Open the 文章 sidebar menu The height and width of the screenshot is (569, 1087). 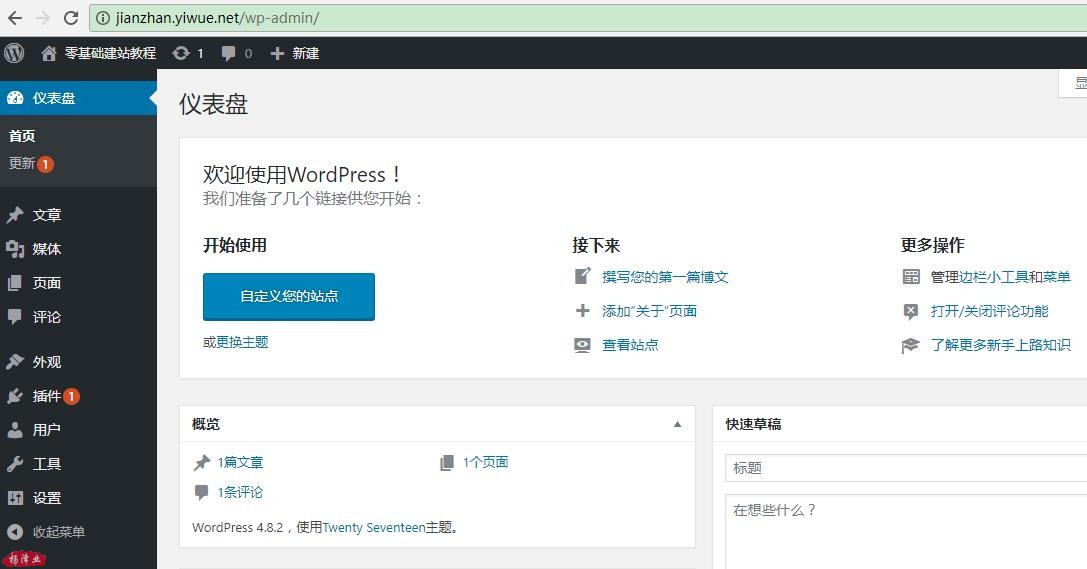[x=78, y=215]
